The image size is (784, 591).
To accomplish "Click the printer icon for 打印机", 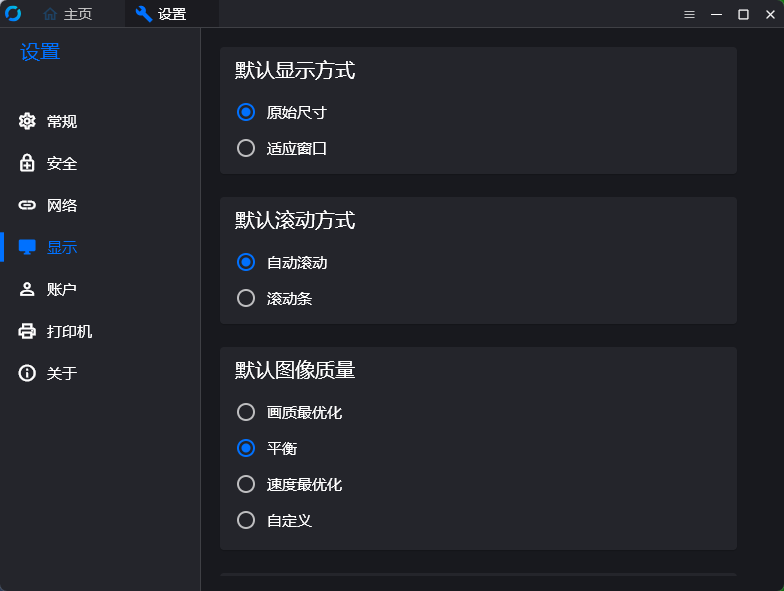I will [x=27, y=332].
